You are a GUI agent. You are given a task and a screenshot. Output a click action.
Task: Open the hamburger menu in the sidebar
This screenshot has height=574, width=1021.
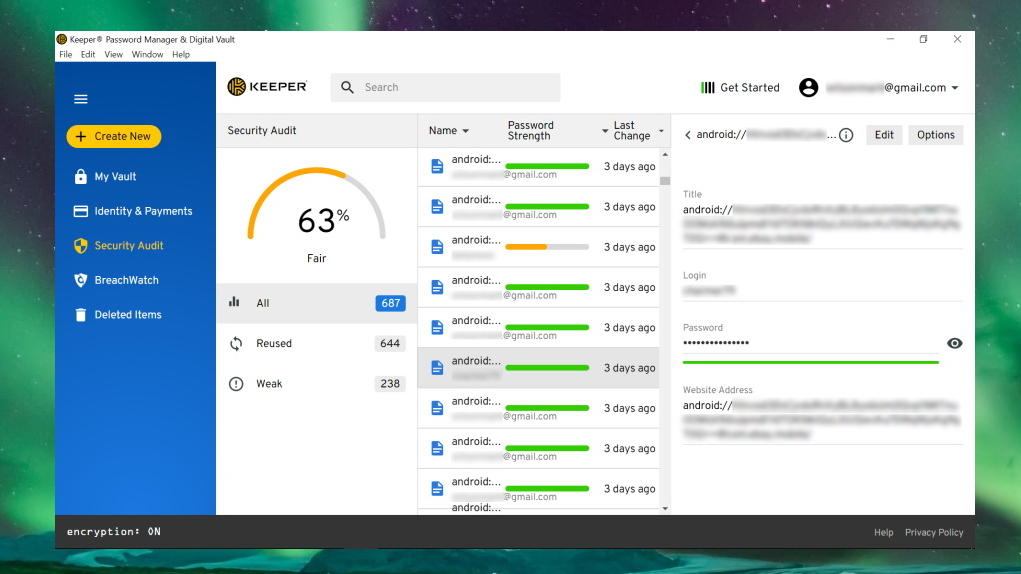coord(81,99)
